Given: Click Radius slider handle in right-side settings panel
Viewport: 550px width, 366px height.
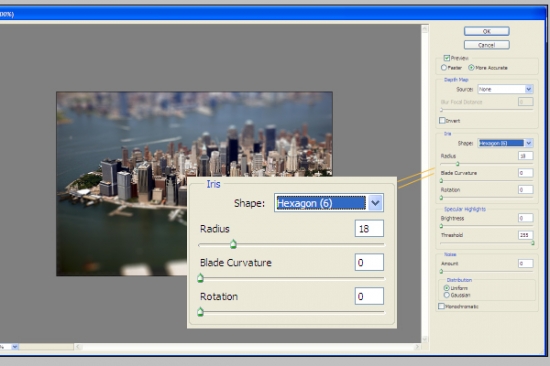Looking at the screenshot, I should (x=457, y=164).
